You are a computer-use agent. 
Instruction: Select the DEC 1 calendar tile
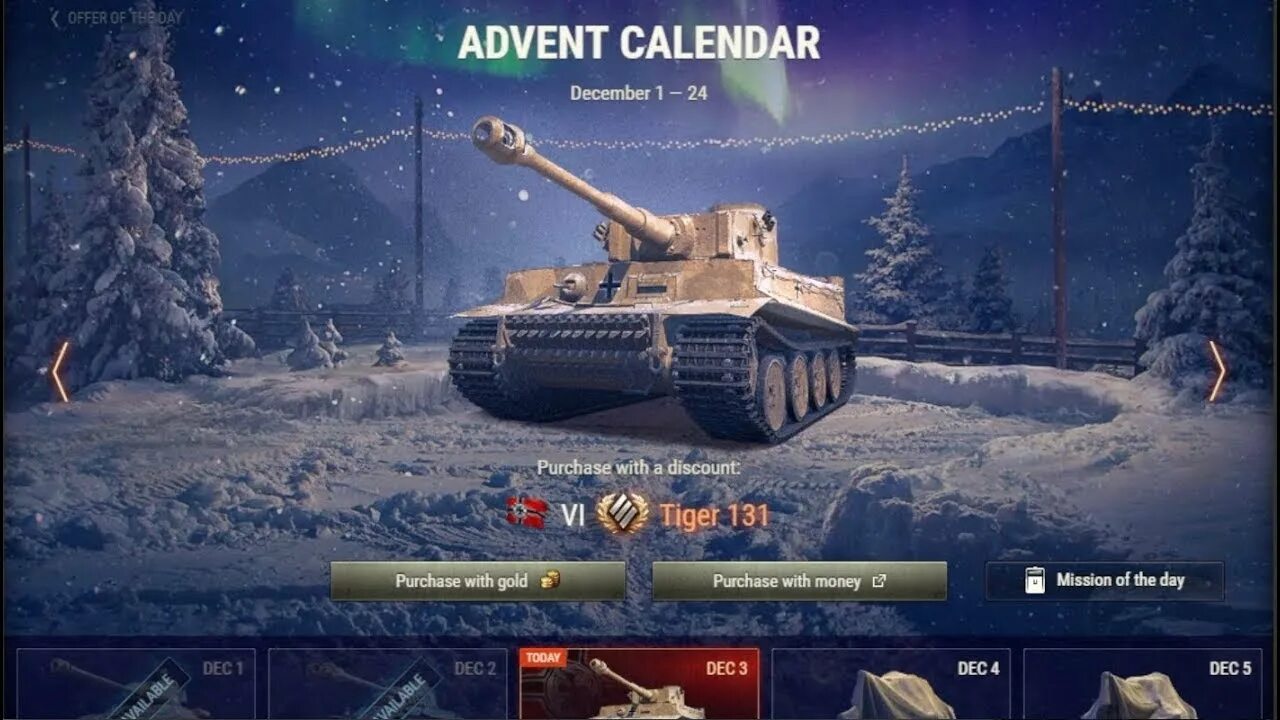click(x=136, y=684)
